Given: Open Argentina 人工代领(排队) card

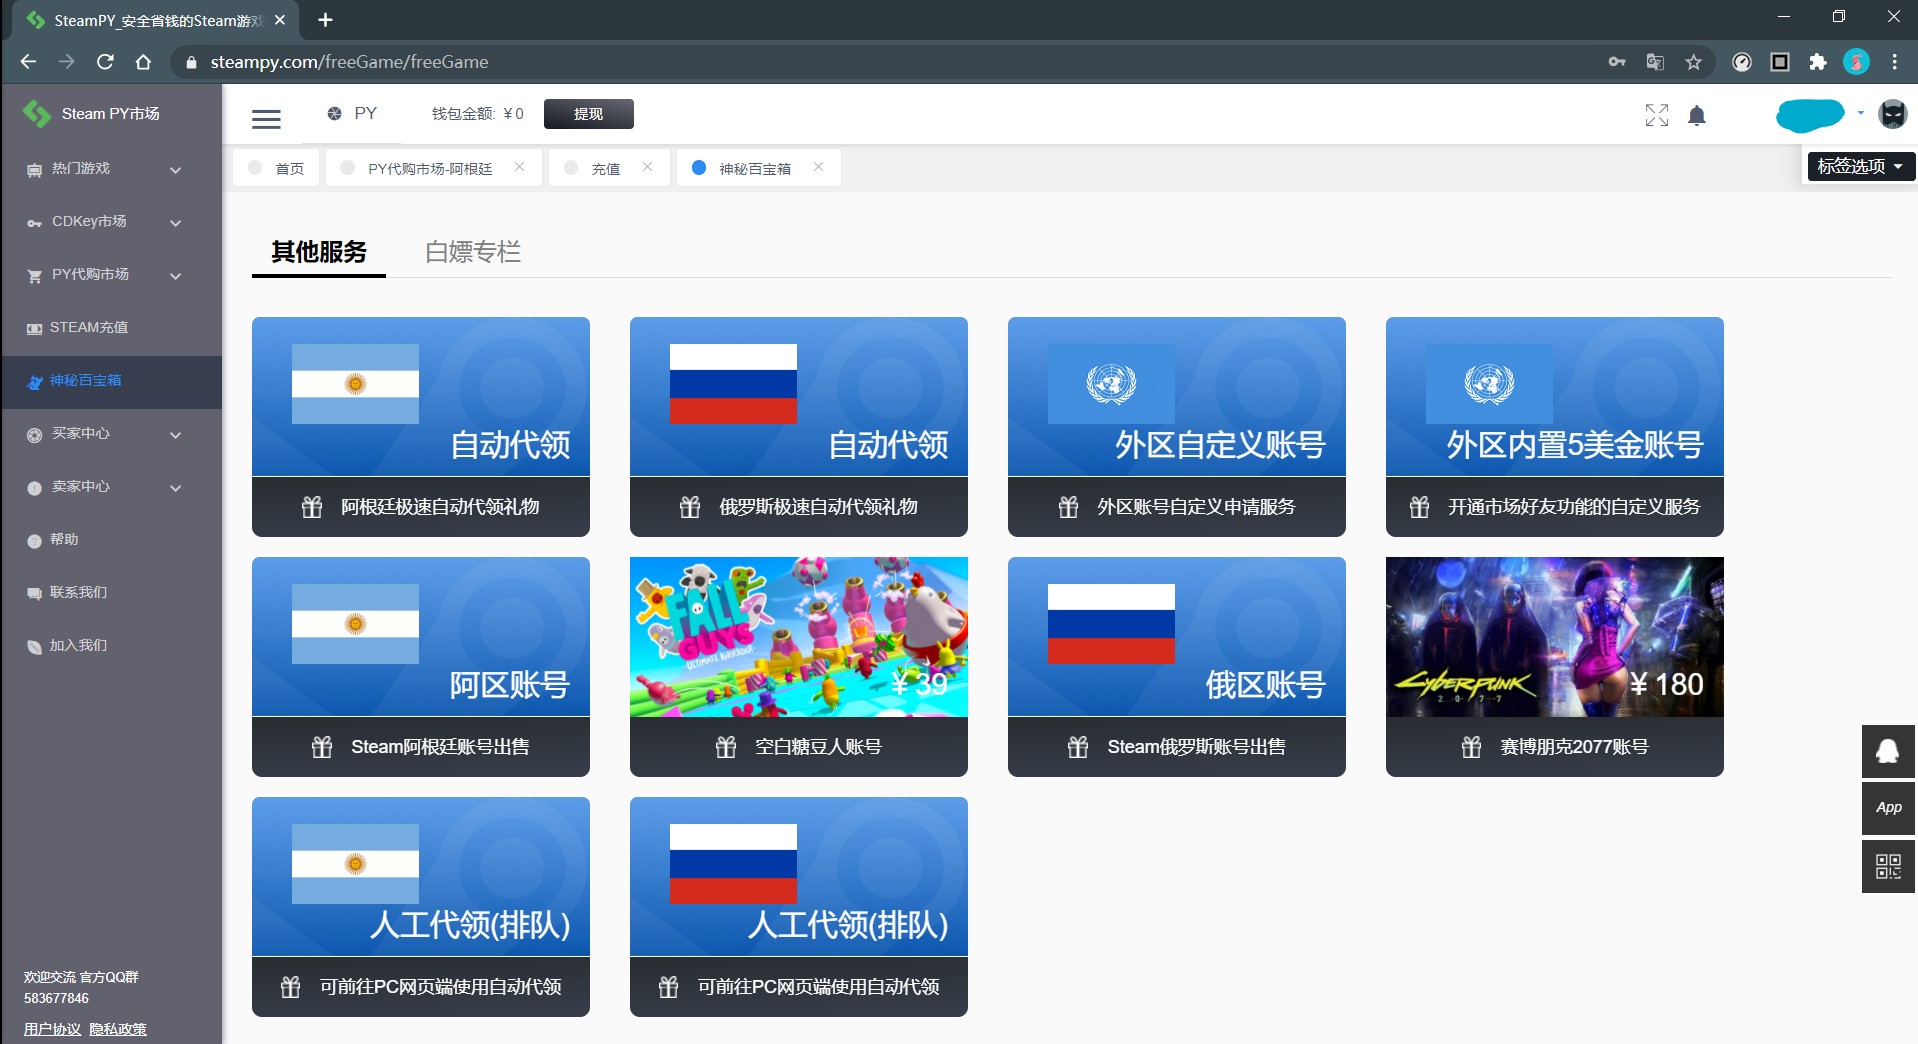Looking at the screenshot, I should (x=421, y=907).
